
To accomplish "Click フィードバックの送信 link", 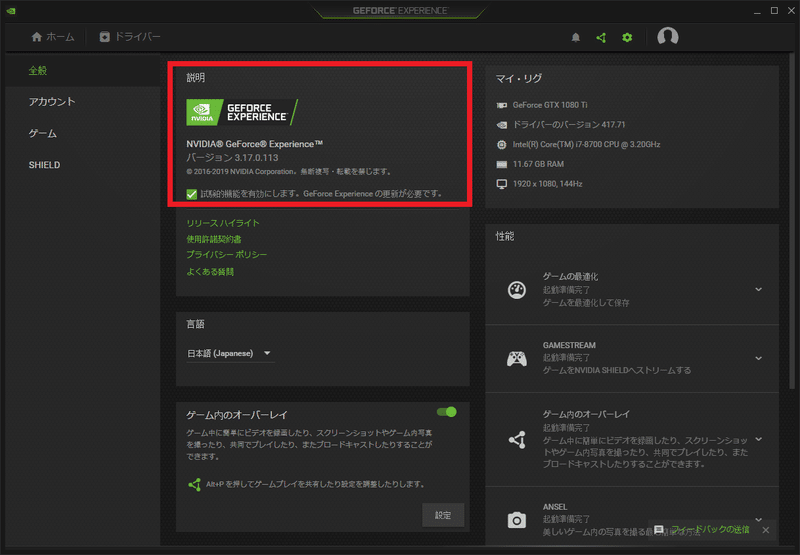I will [710, 529].
